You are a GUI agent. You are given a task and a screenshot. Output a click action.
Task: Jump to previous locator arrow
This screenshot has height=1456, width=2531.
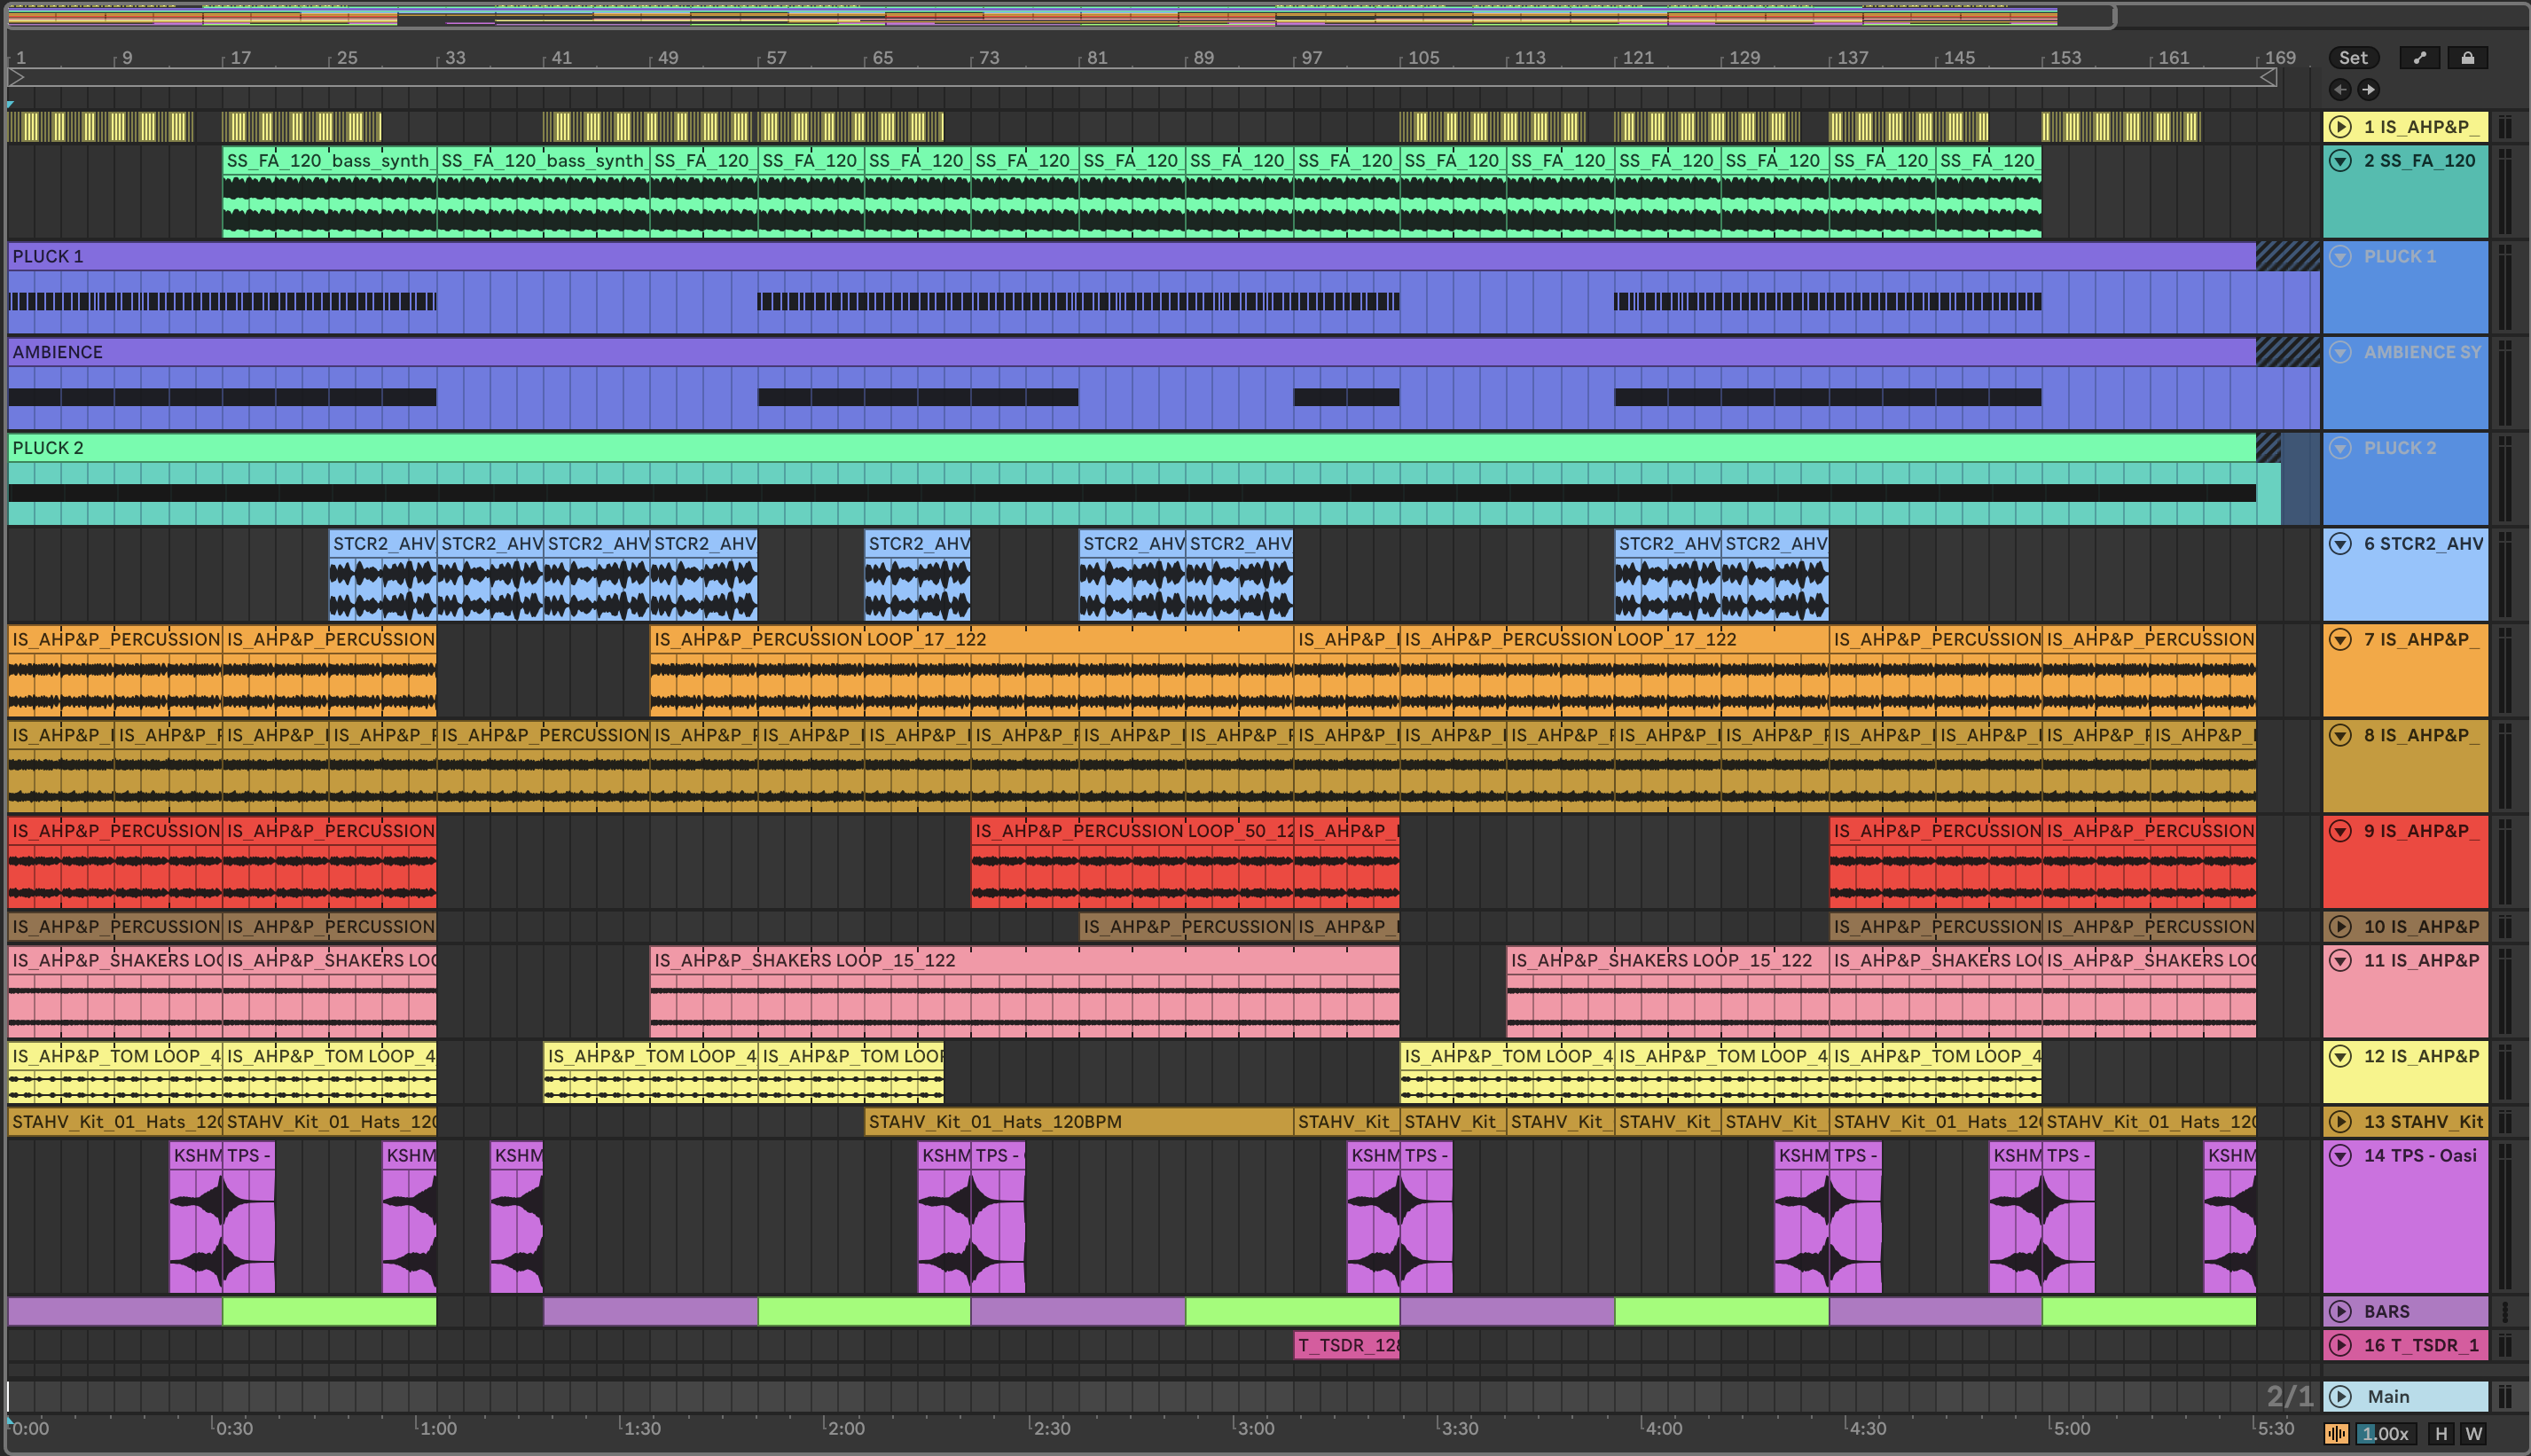pos(2340,90)
